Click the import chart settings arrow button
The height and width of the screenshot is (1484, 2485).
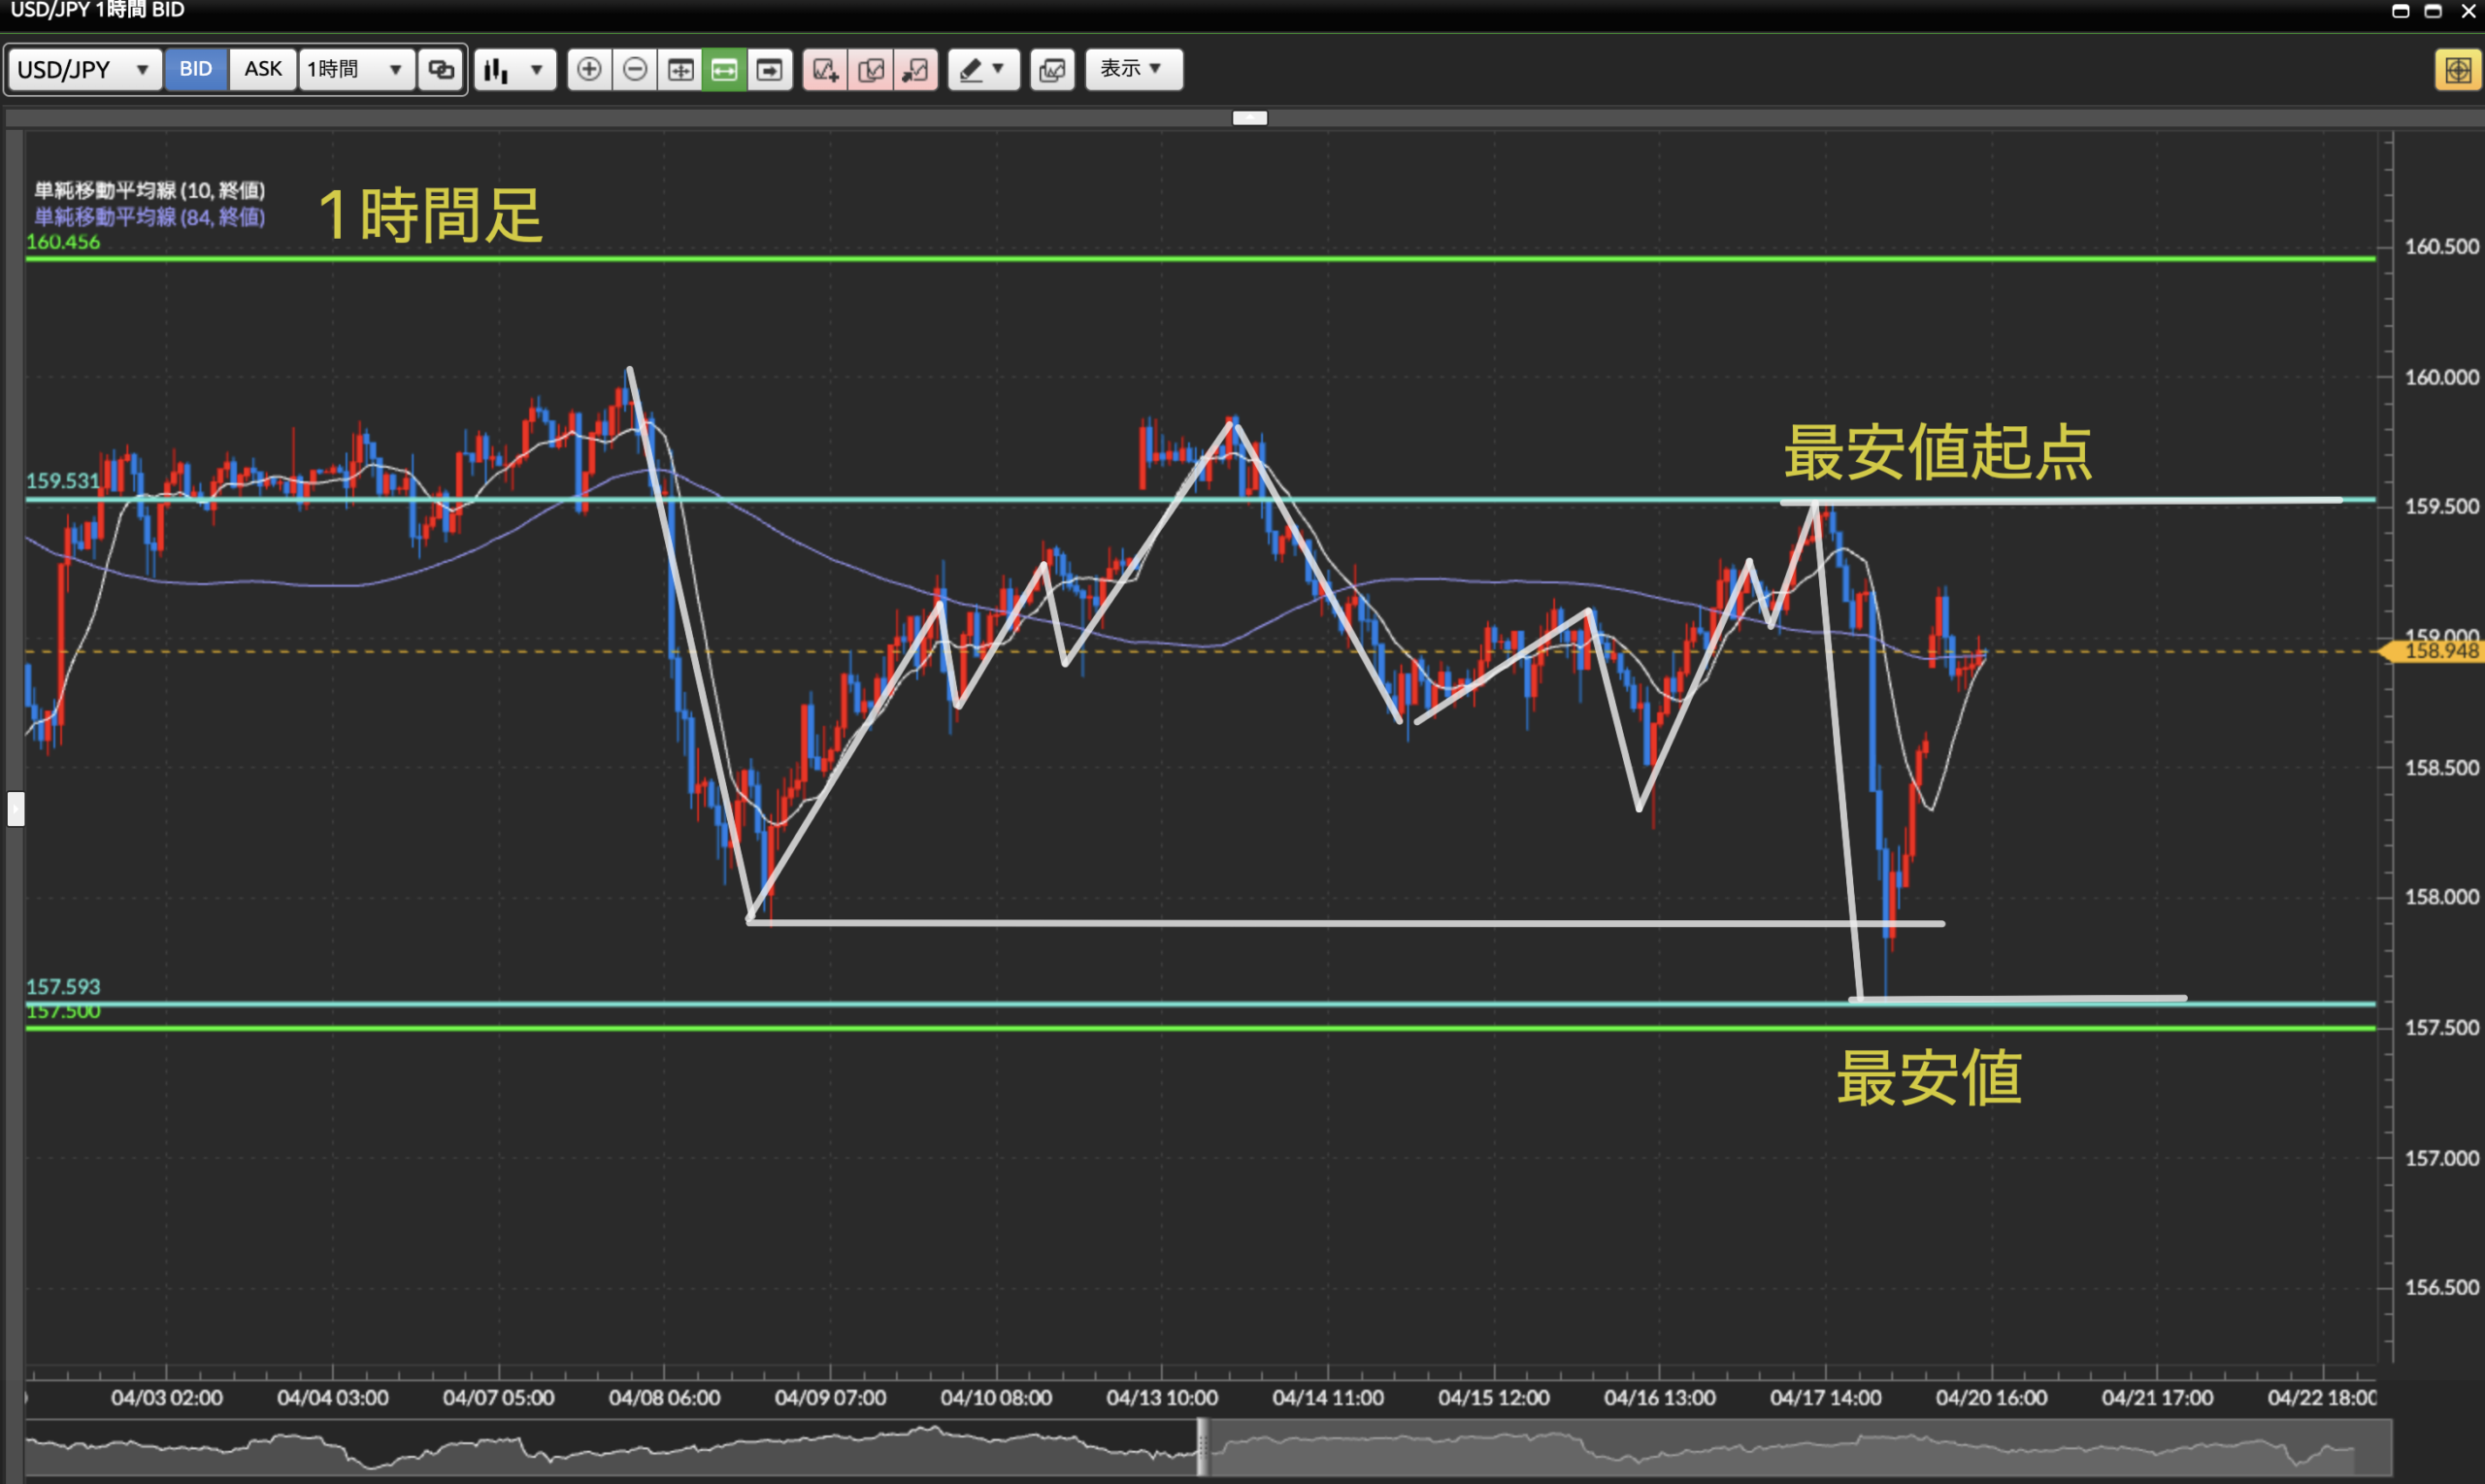(915, 69)
